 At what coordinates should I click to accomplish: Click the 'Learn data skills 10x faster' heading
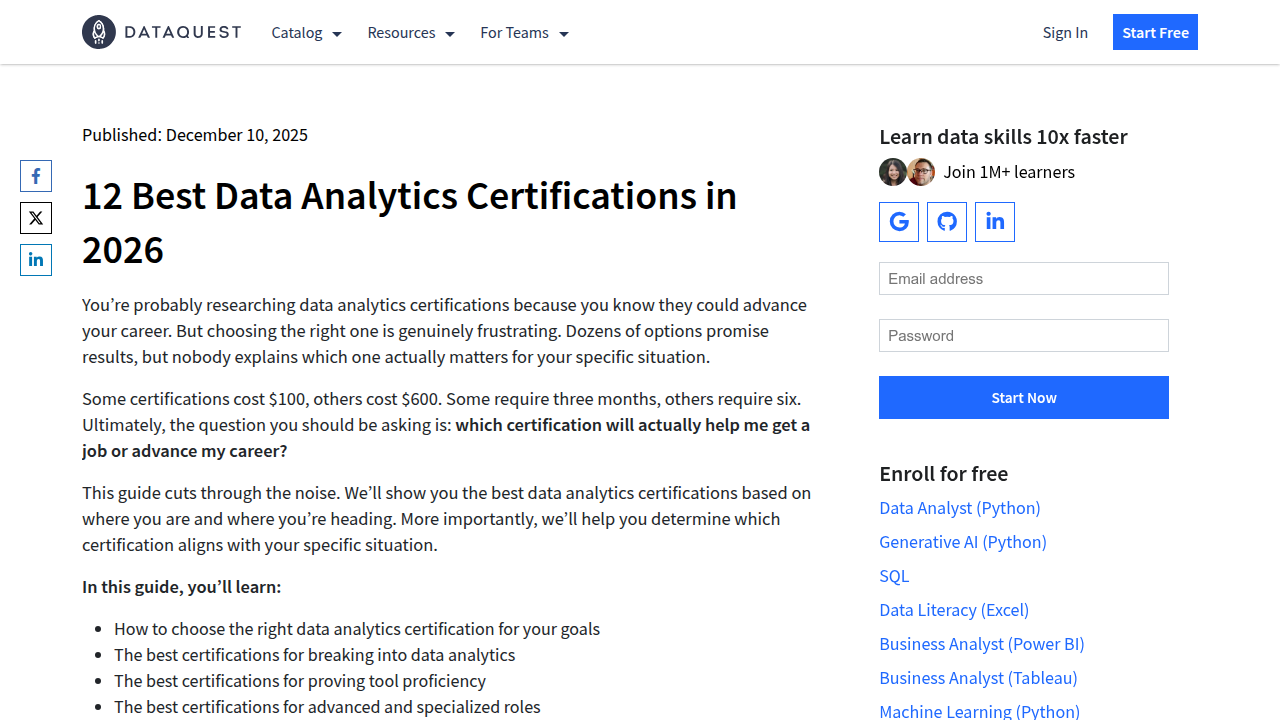pos(1003,137)
